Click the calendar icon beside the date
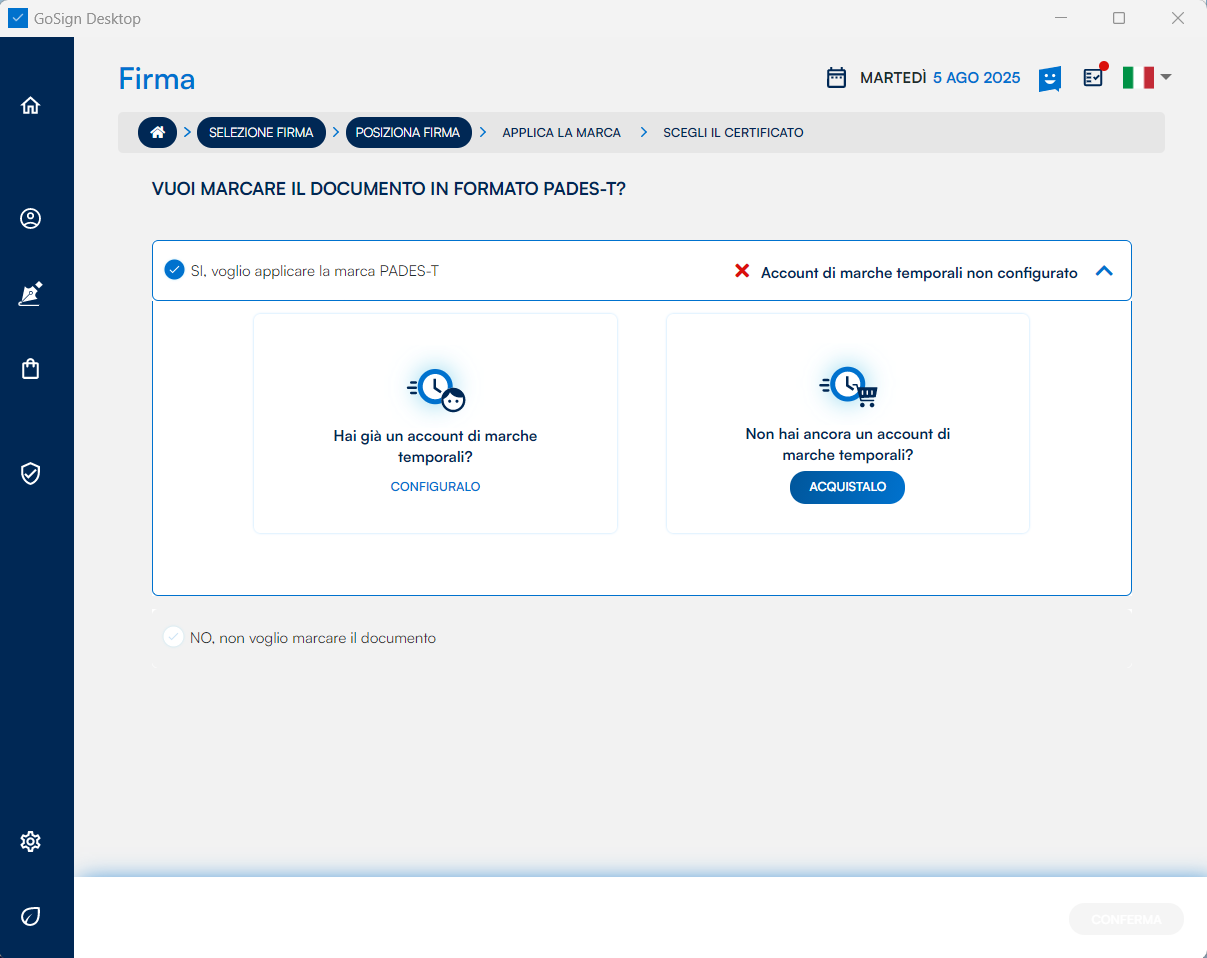The width and height of the screenshot is (1207, 958). tap(836, 78)
